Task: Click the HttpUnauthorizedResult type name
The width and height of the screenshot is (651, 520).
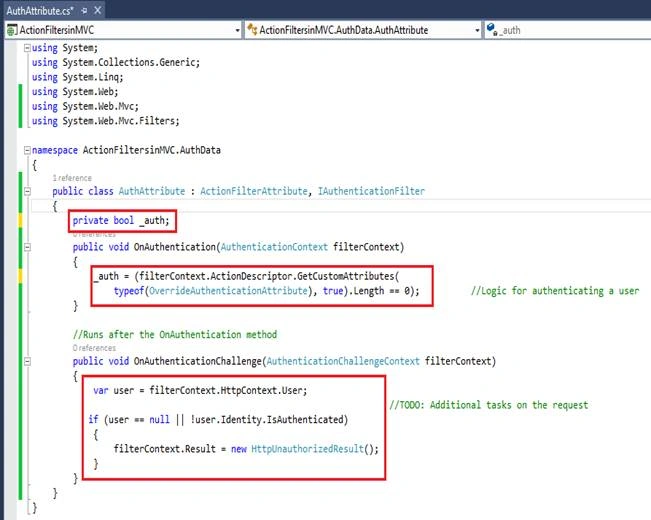Action: click(307, 449)
